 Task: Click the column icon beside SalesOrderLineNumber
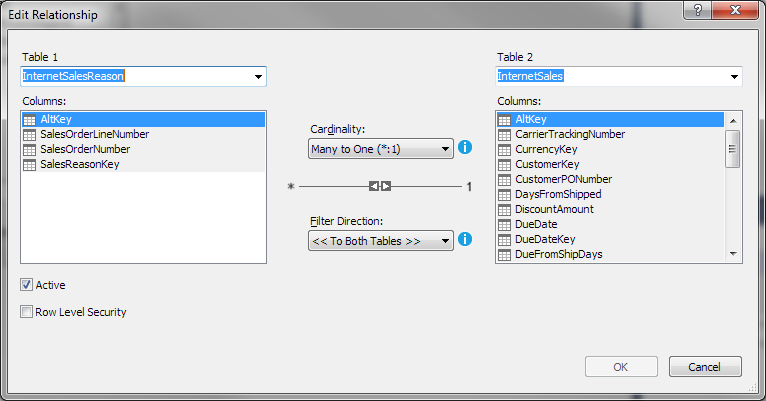click(x=29, y=135)
